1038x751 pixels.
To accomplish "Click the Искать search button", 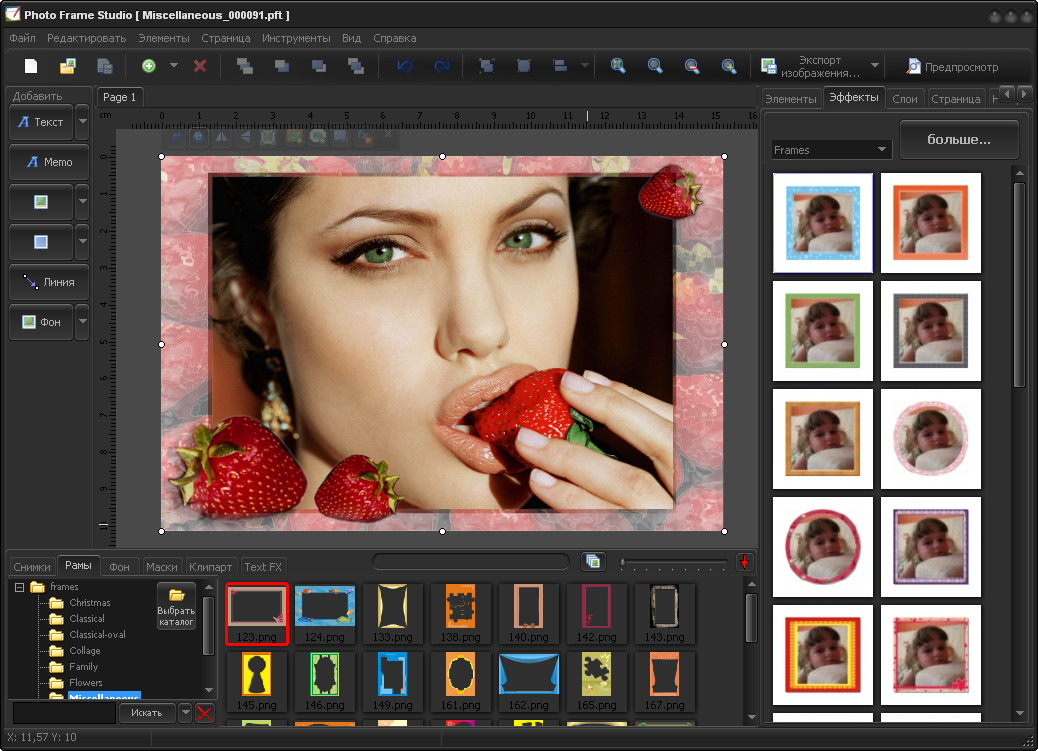I will (x=147, y=713).
